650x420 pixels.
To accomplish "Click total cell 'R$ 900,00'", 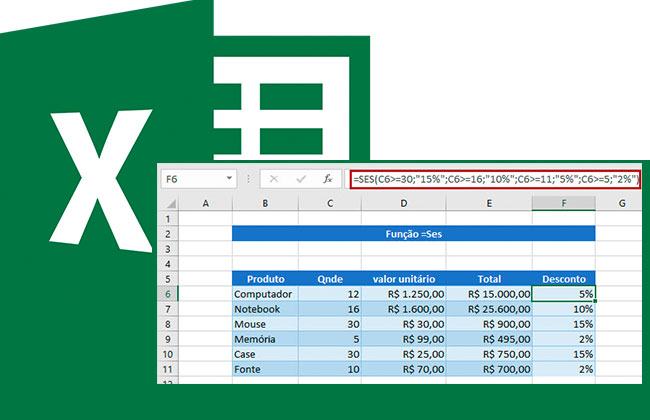I will (x=489, y=324).
